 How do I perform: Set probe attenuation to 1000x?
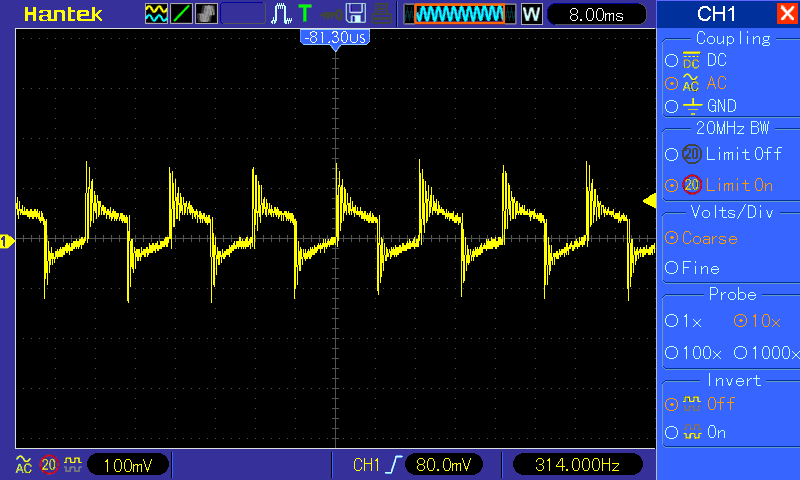[x=767, y=352]
